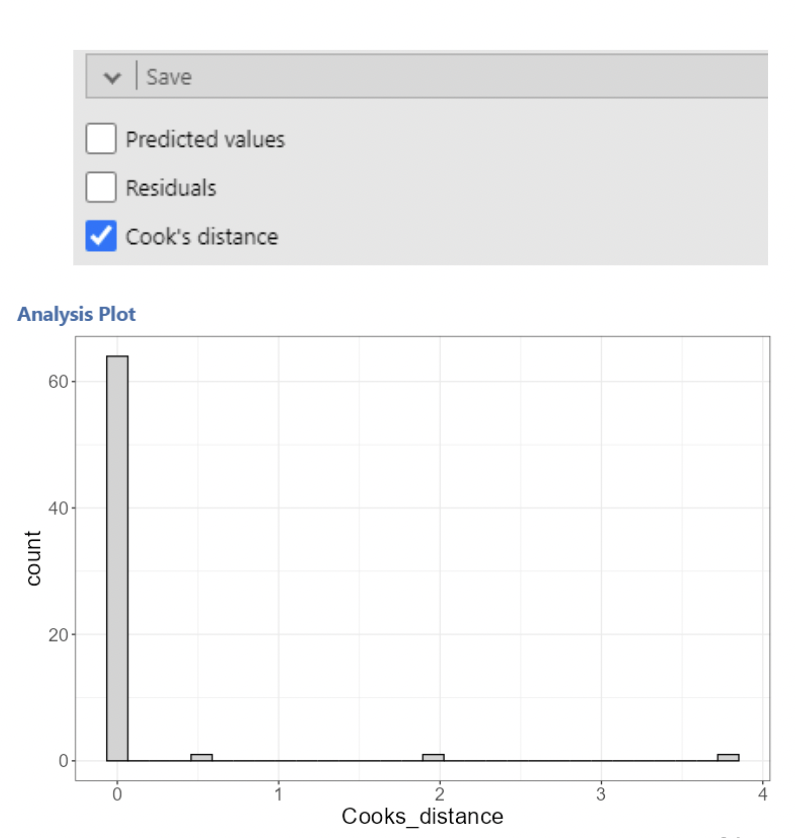Click the 40 tick label on y-axis
The image size is (796, 838).
click(53, 508)
